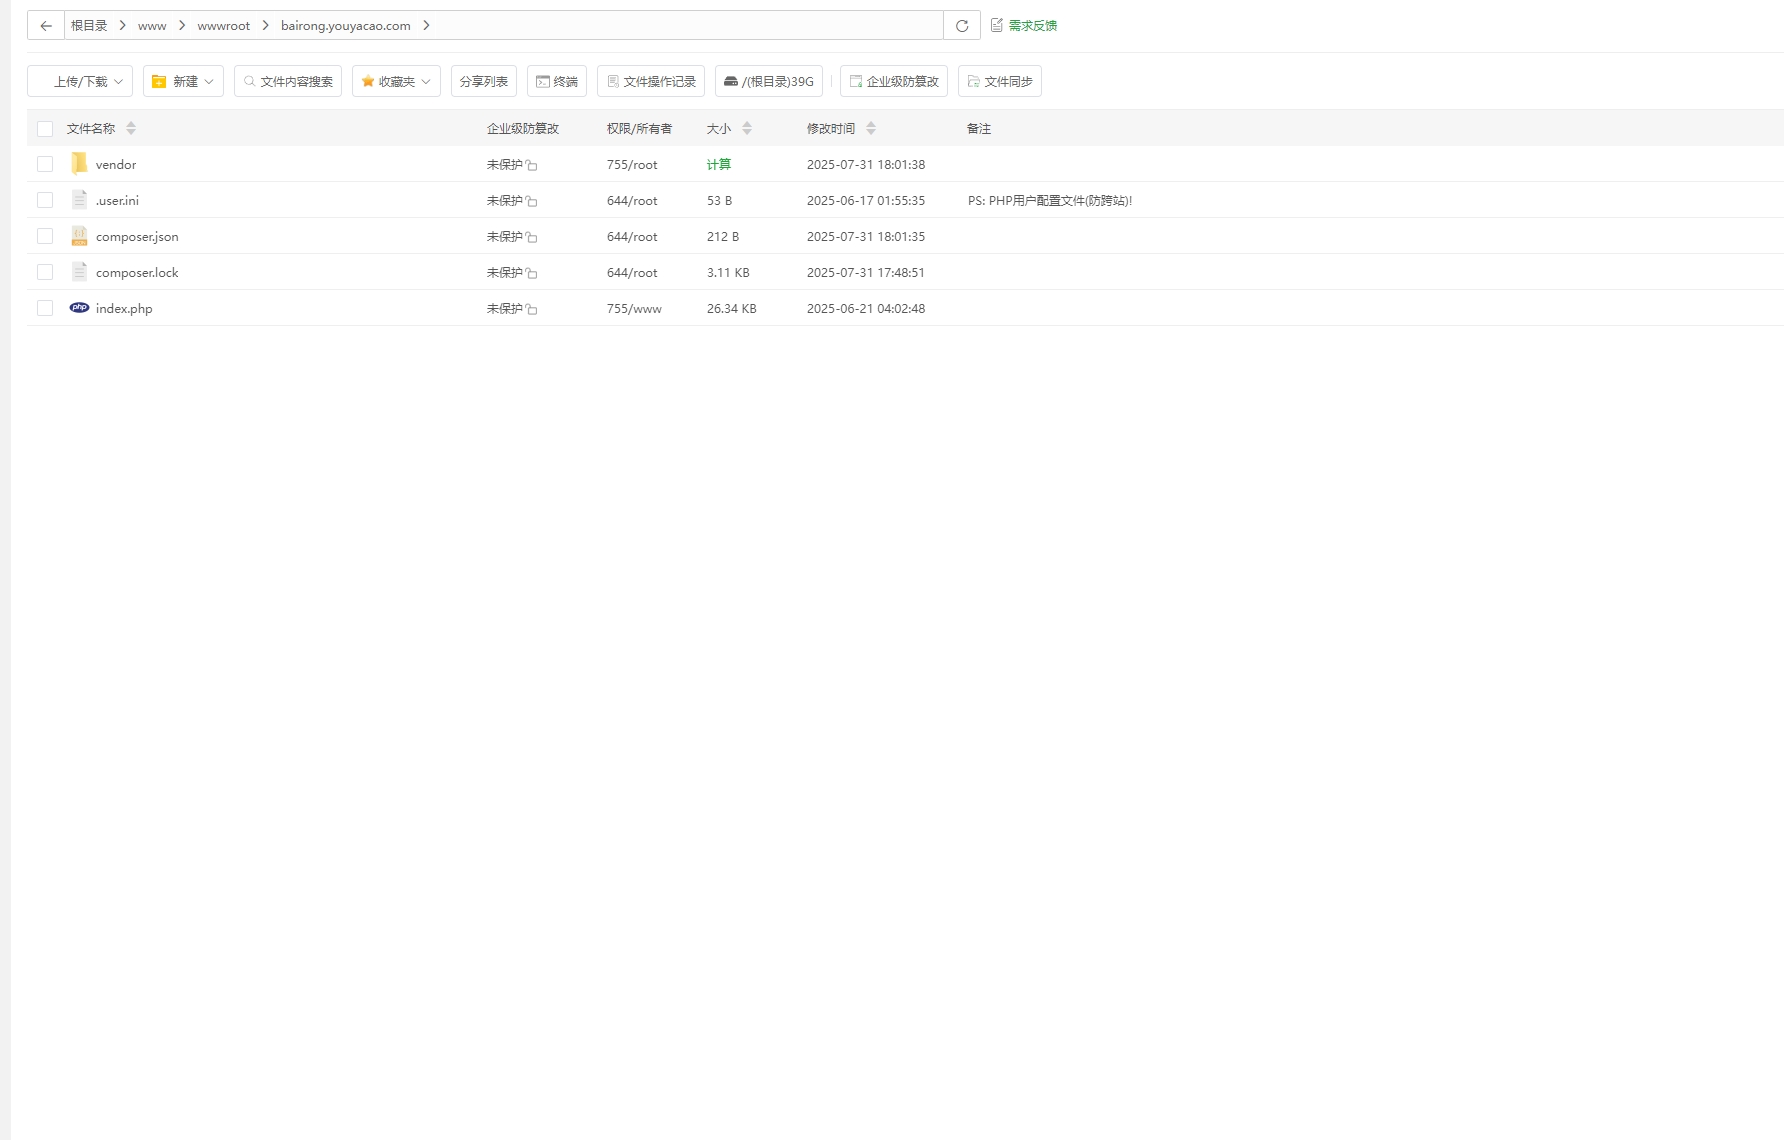Viewport: 1784px width, 1140px height.
Task: Click 未保护 status in index.php row
Action: click(505, 309)
